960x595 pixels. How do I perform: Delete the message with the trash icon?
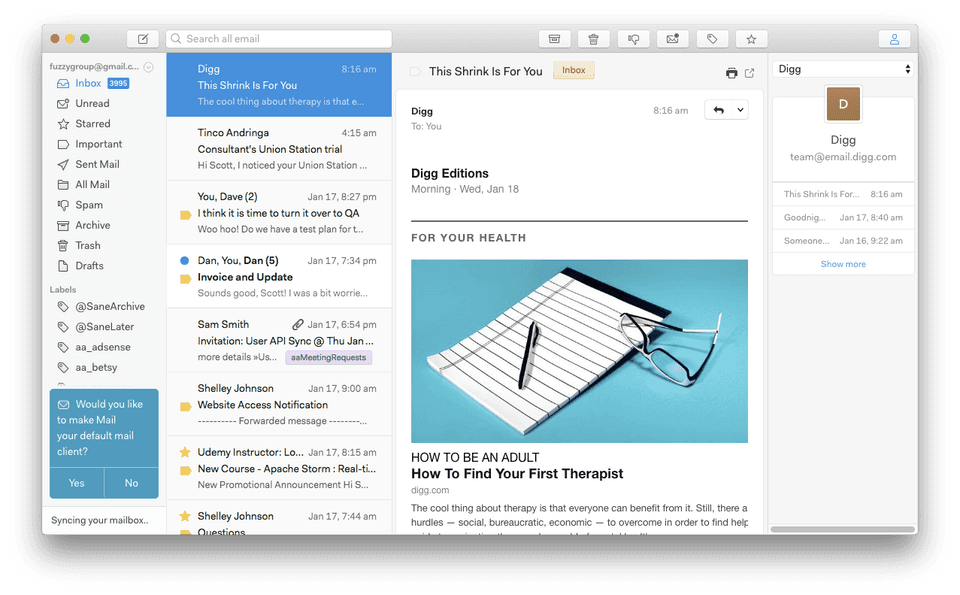[593, 38]
